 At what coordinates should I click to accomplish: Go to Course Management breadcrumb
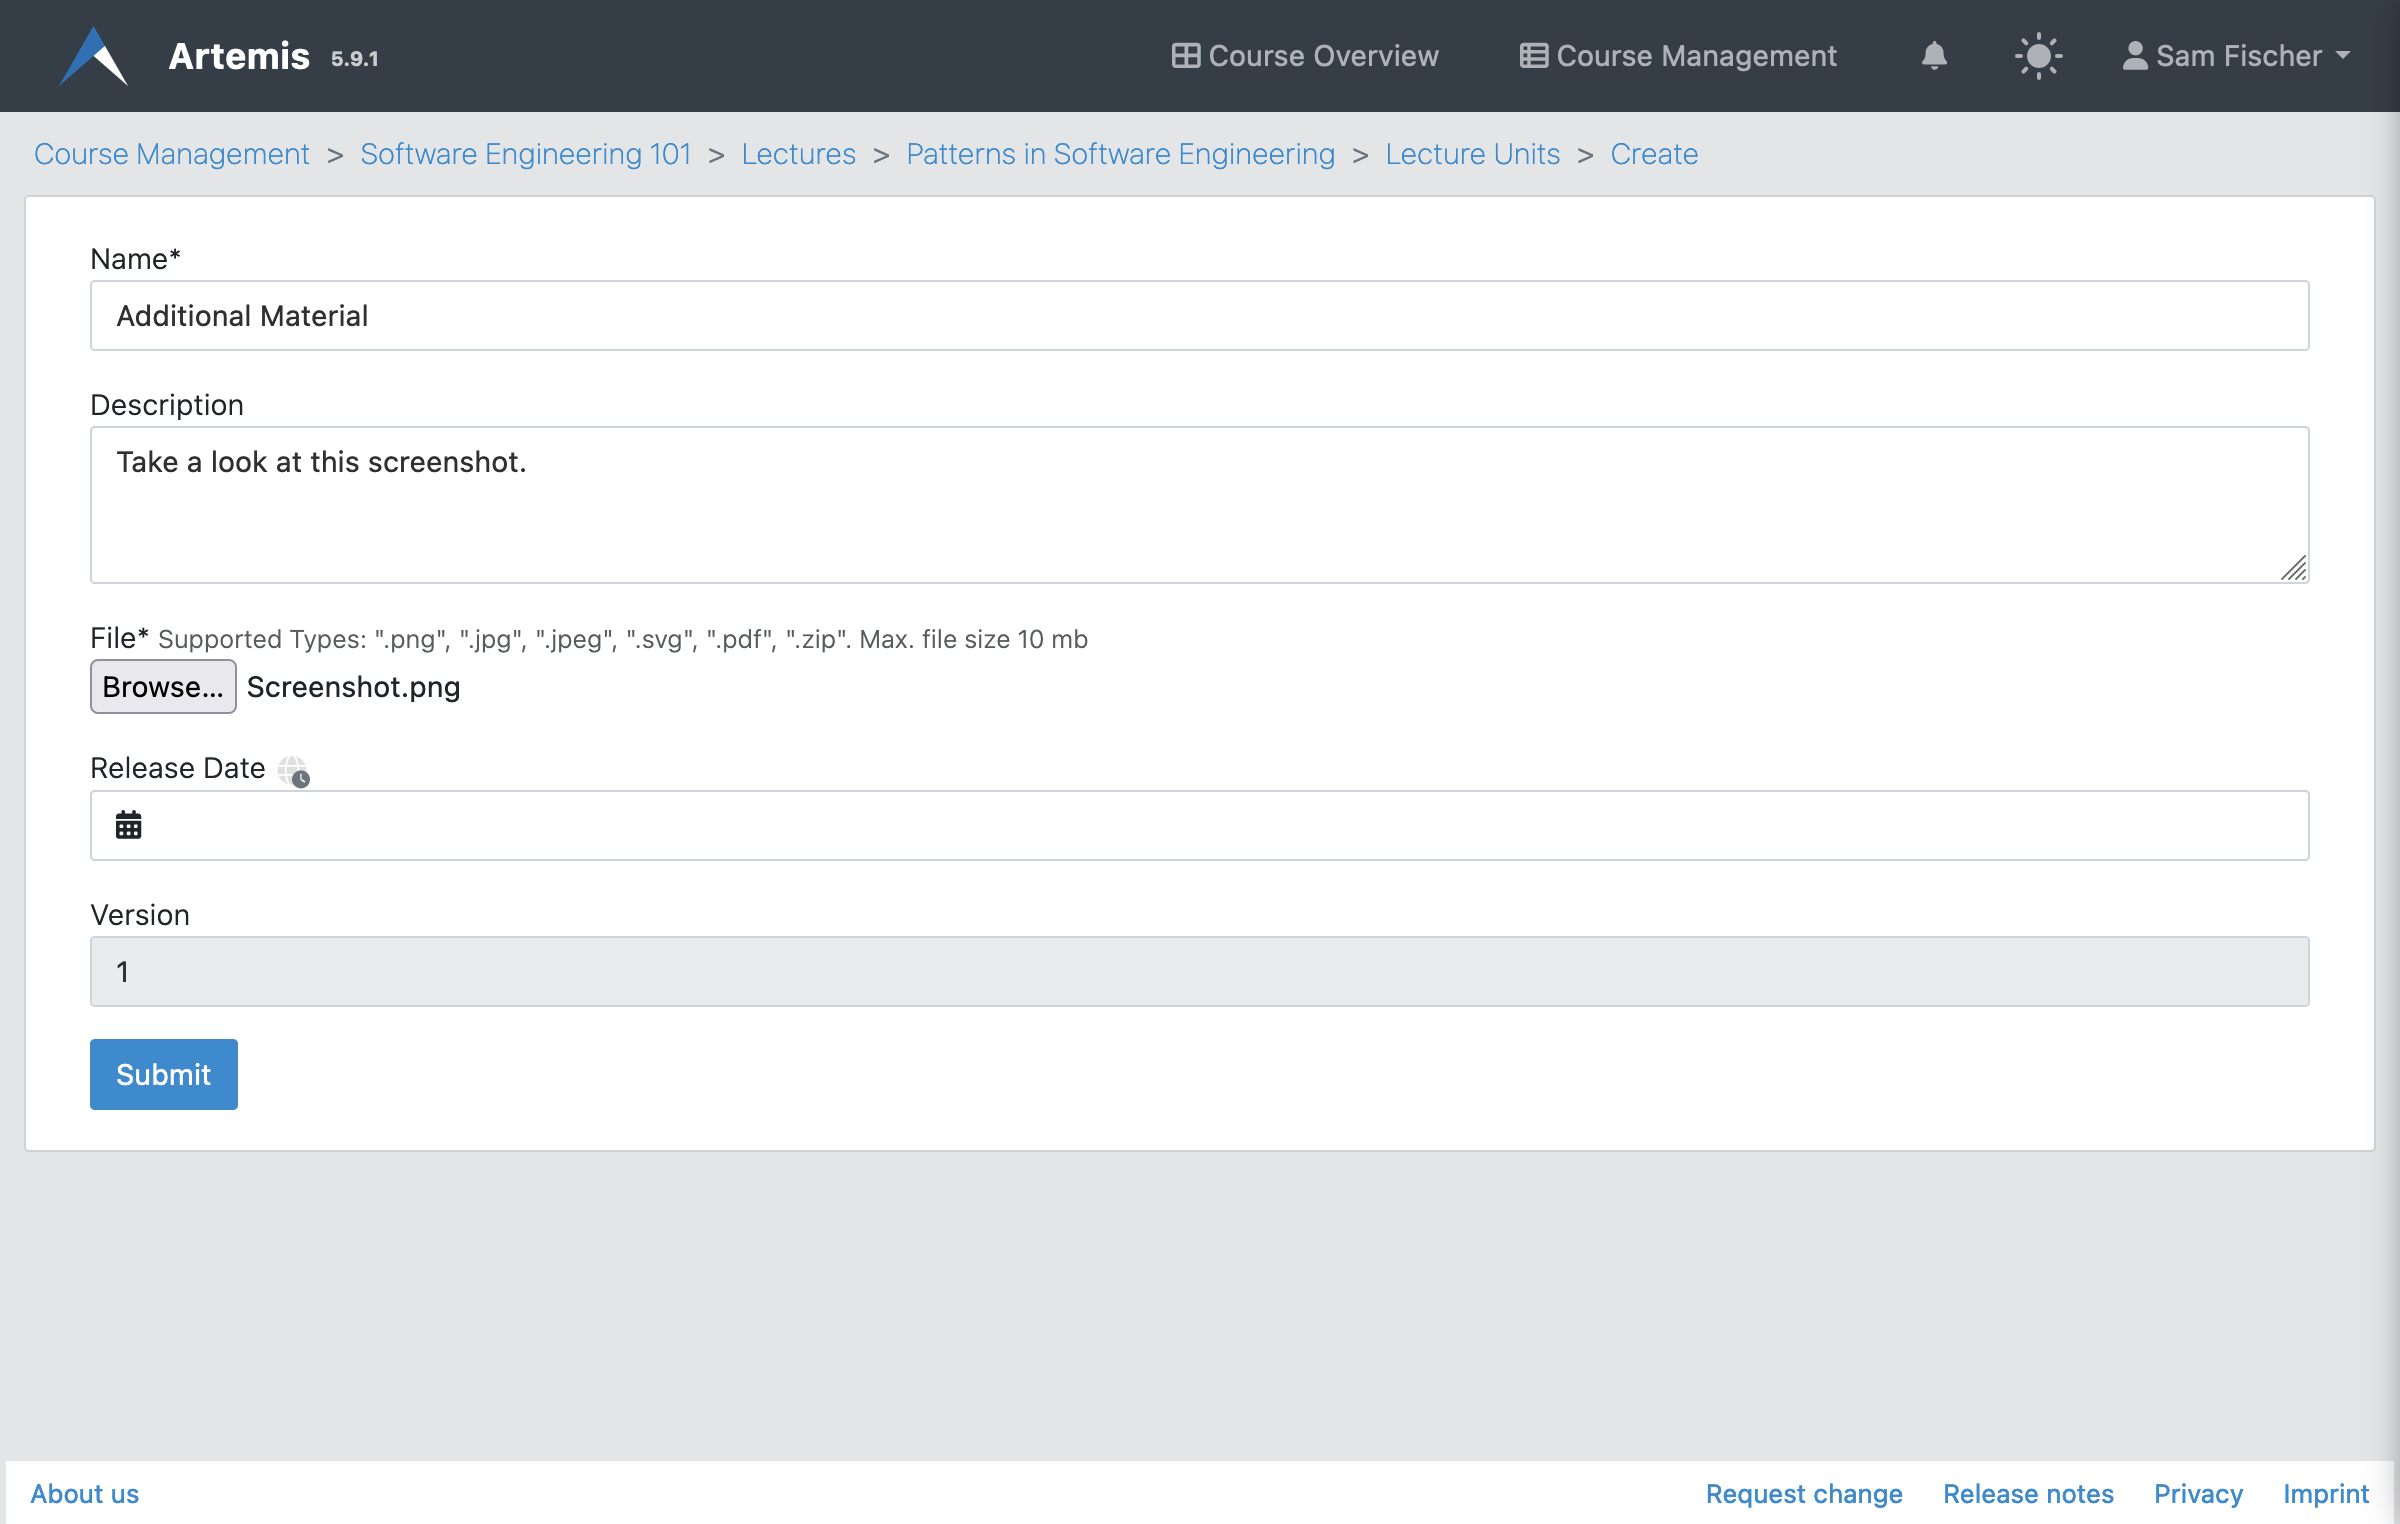point(172,154)
